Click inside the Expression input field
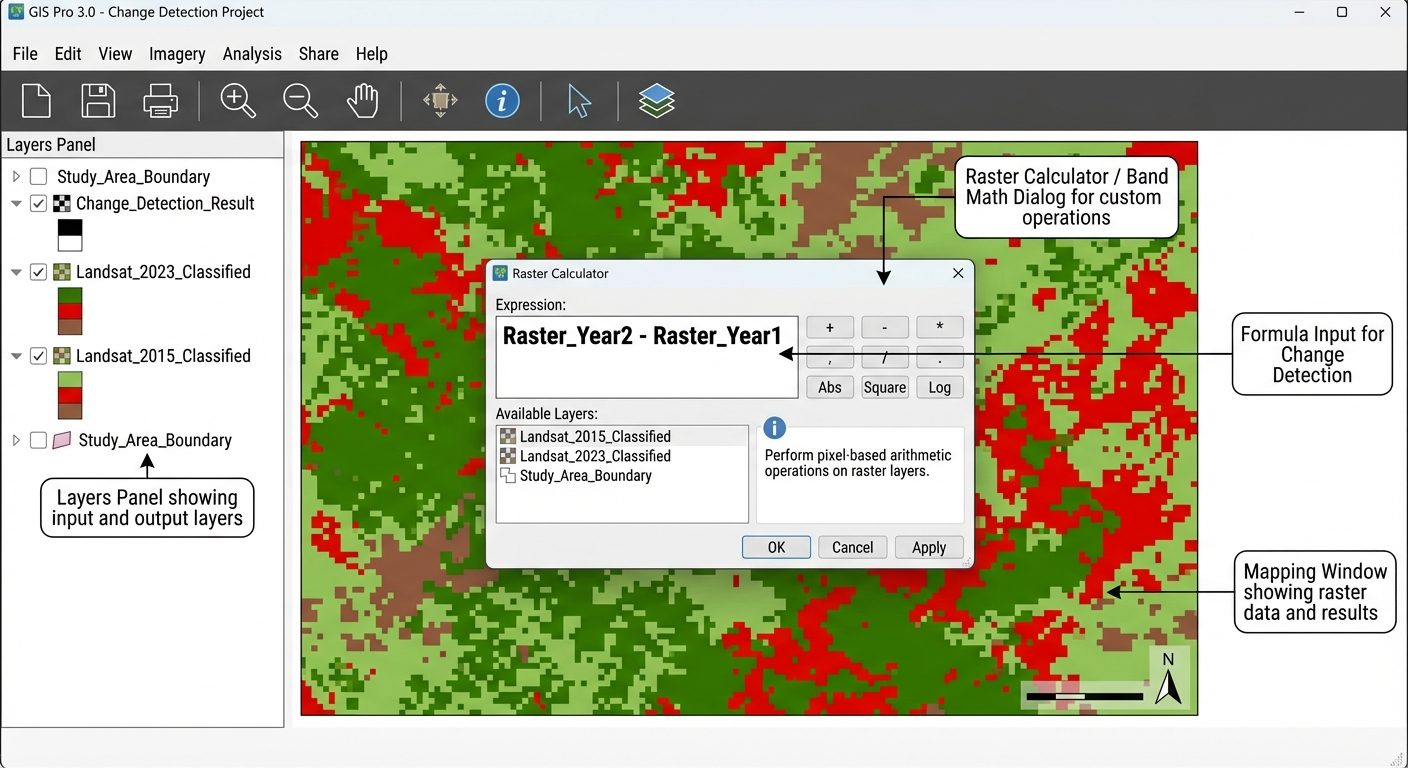 point(646,355)
